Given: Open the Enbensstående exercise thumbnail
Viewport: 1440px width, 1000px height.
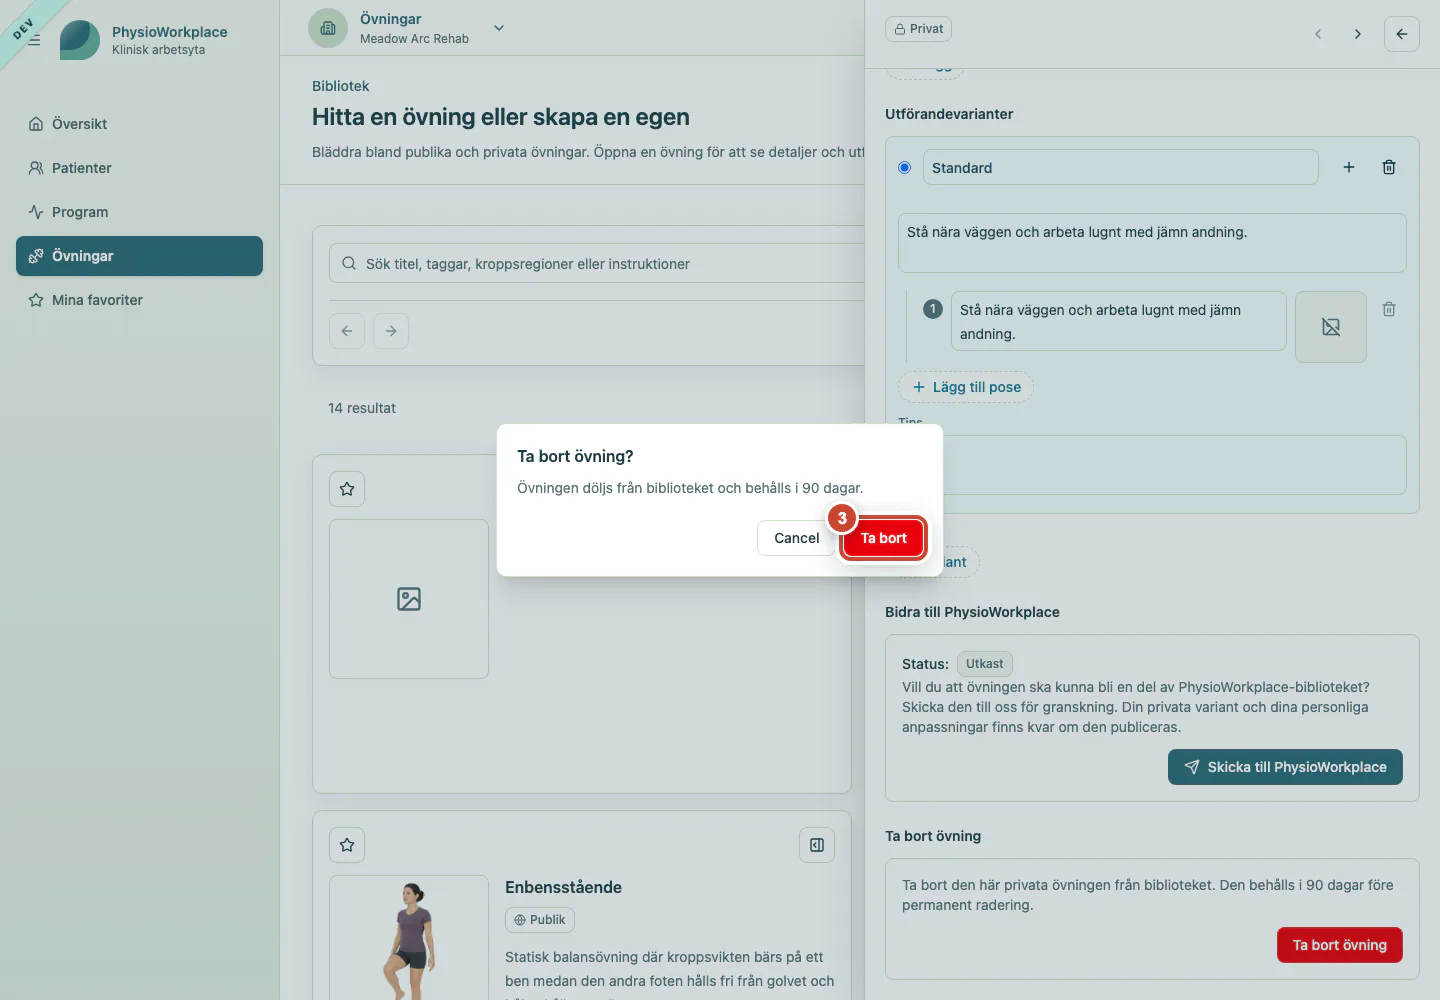Looking at the screenshot, I should tap(409, 937).
